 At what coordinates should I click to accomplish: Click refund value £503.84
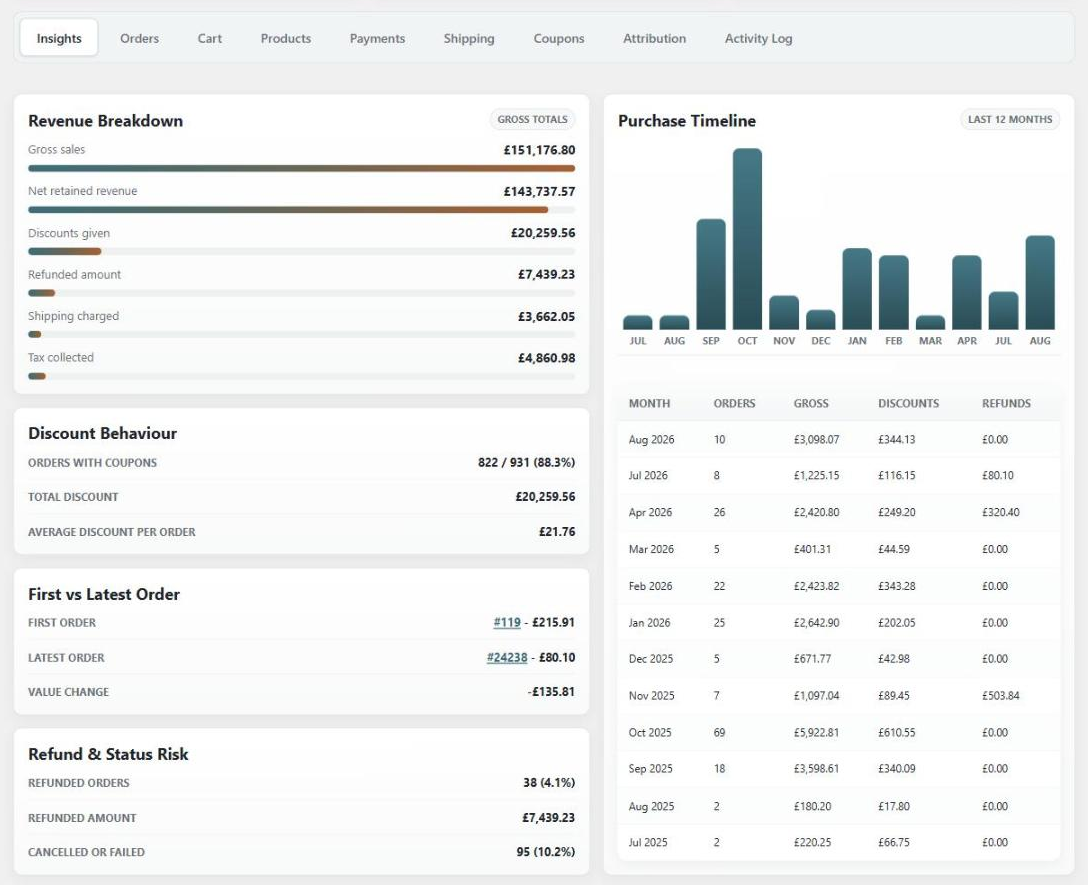click(1001, 696)
